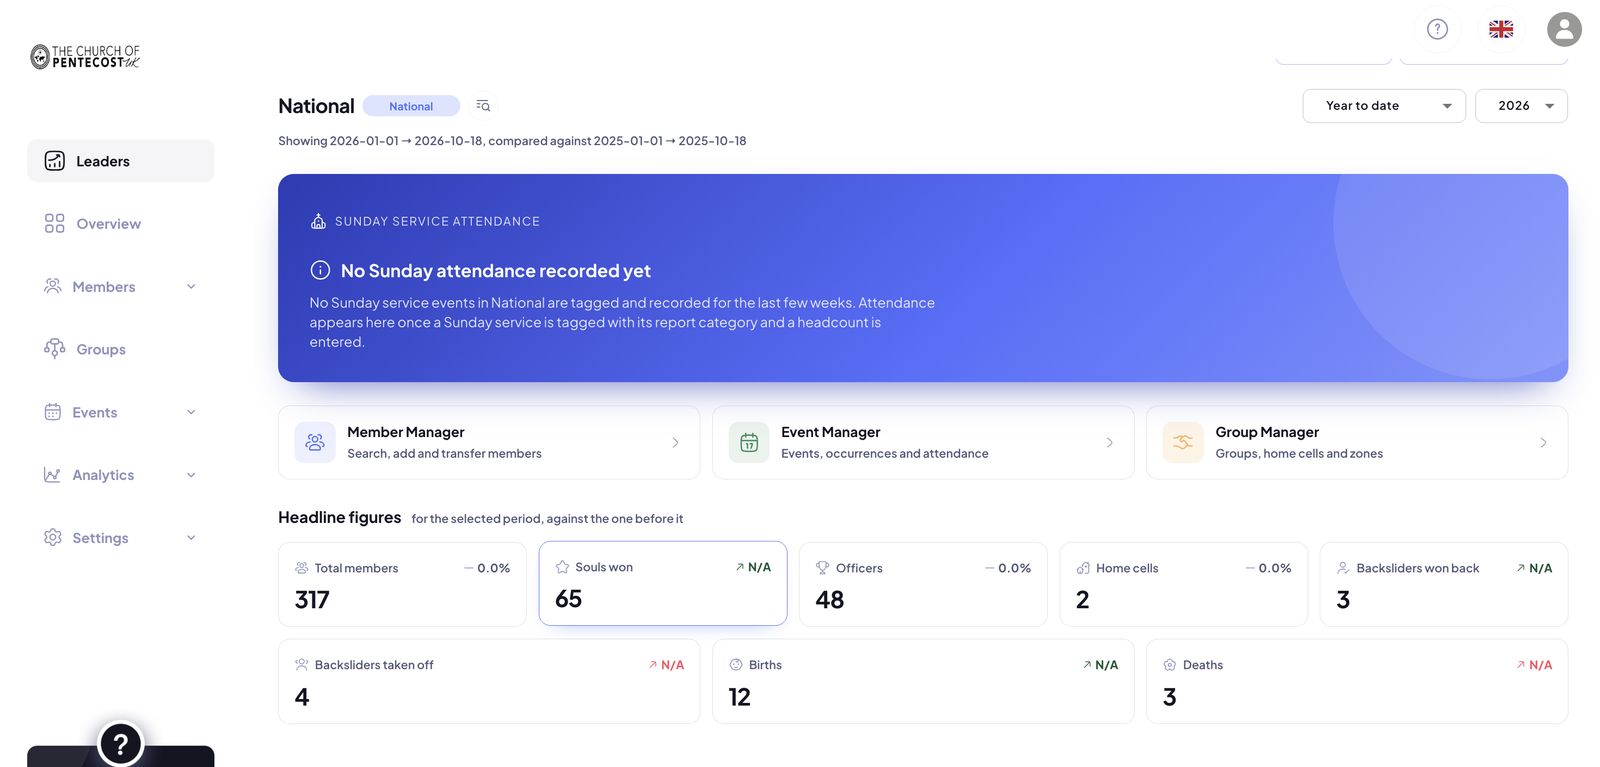
Task: Open the 2026 year dropdown
Action: pos(1521,106)
